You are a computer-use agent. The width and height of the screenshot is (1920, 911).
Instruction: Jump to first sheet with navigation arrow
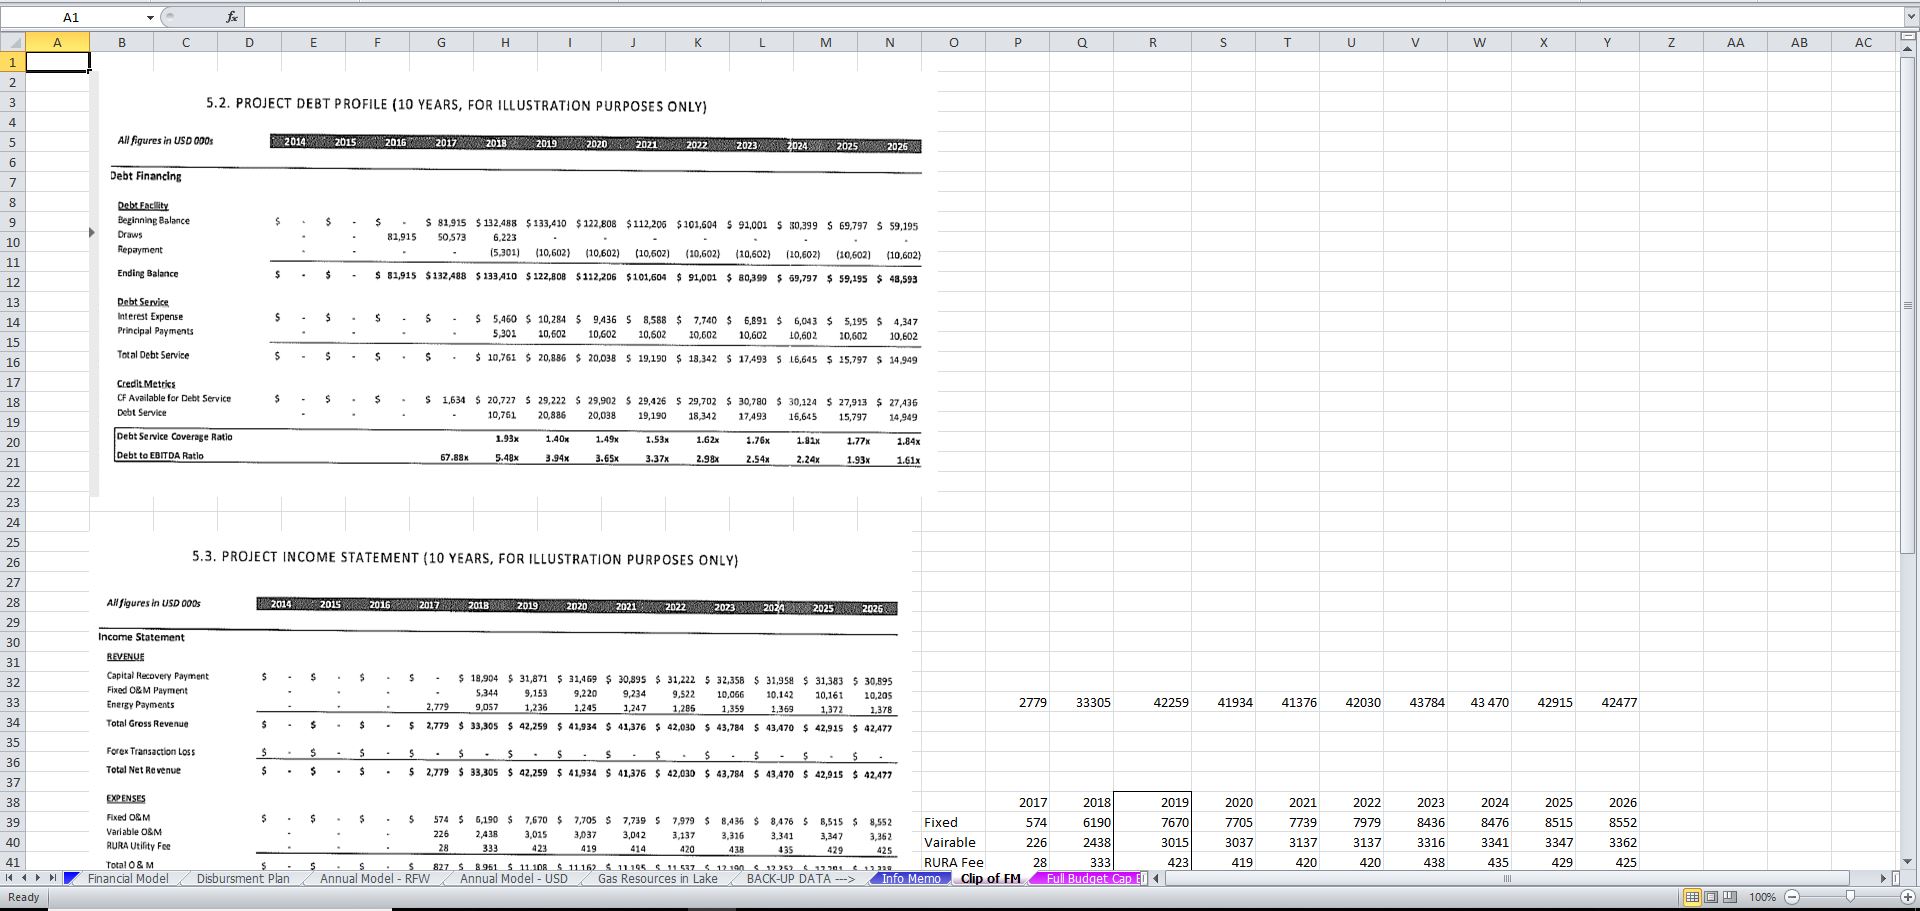(x=9, y=878)
